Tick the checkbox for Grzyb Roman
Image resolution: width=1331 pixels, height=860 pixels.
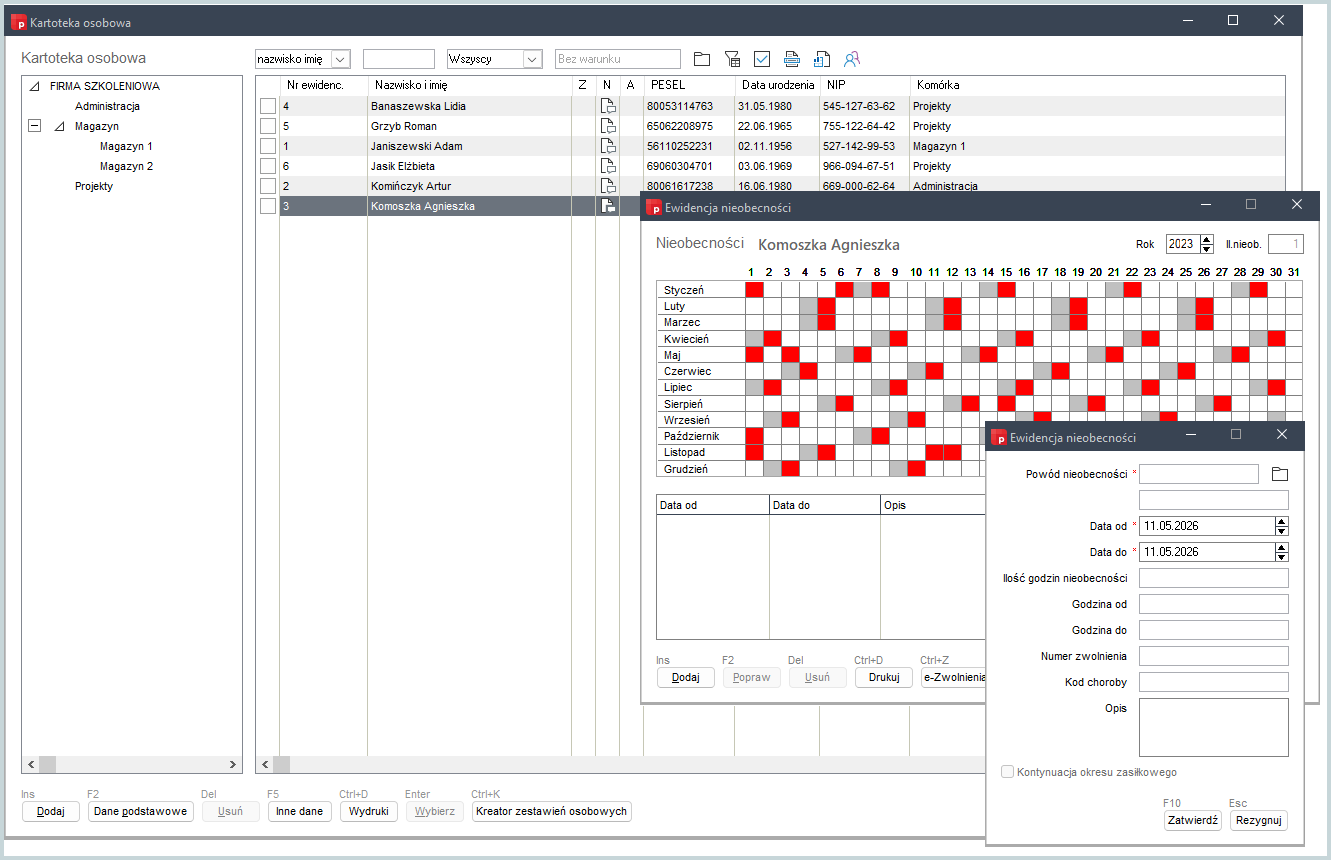point(267,126)
